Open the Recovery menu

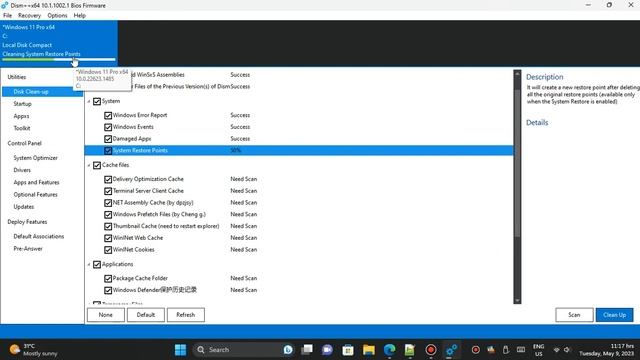(x=29, y=16)
